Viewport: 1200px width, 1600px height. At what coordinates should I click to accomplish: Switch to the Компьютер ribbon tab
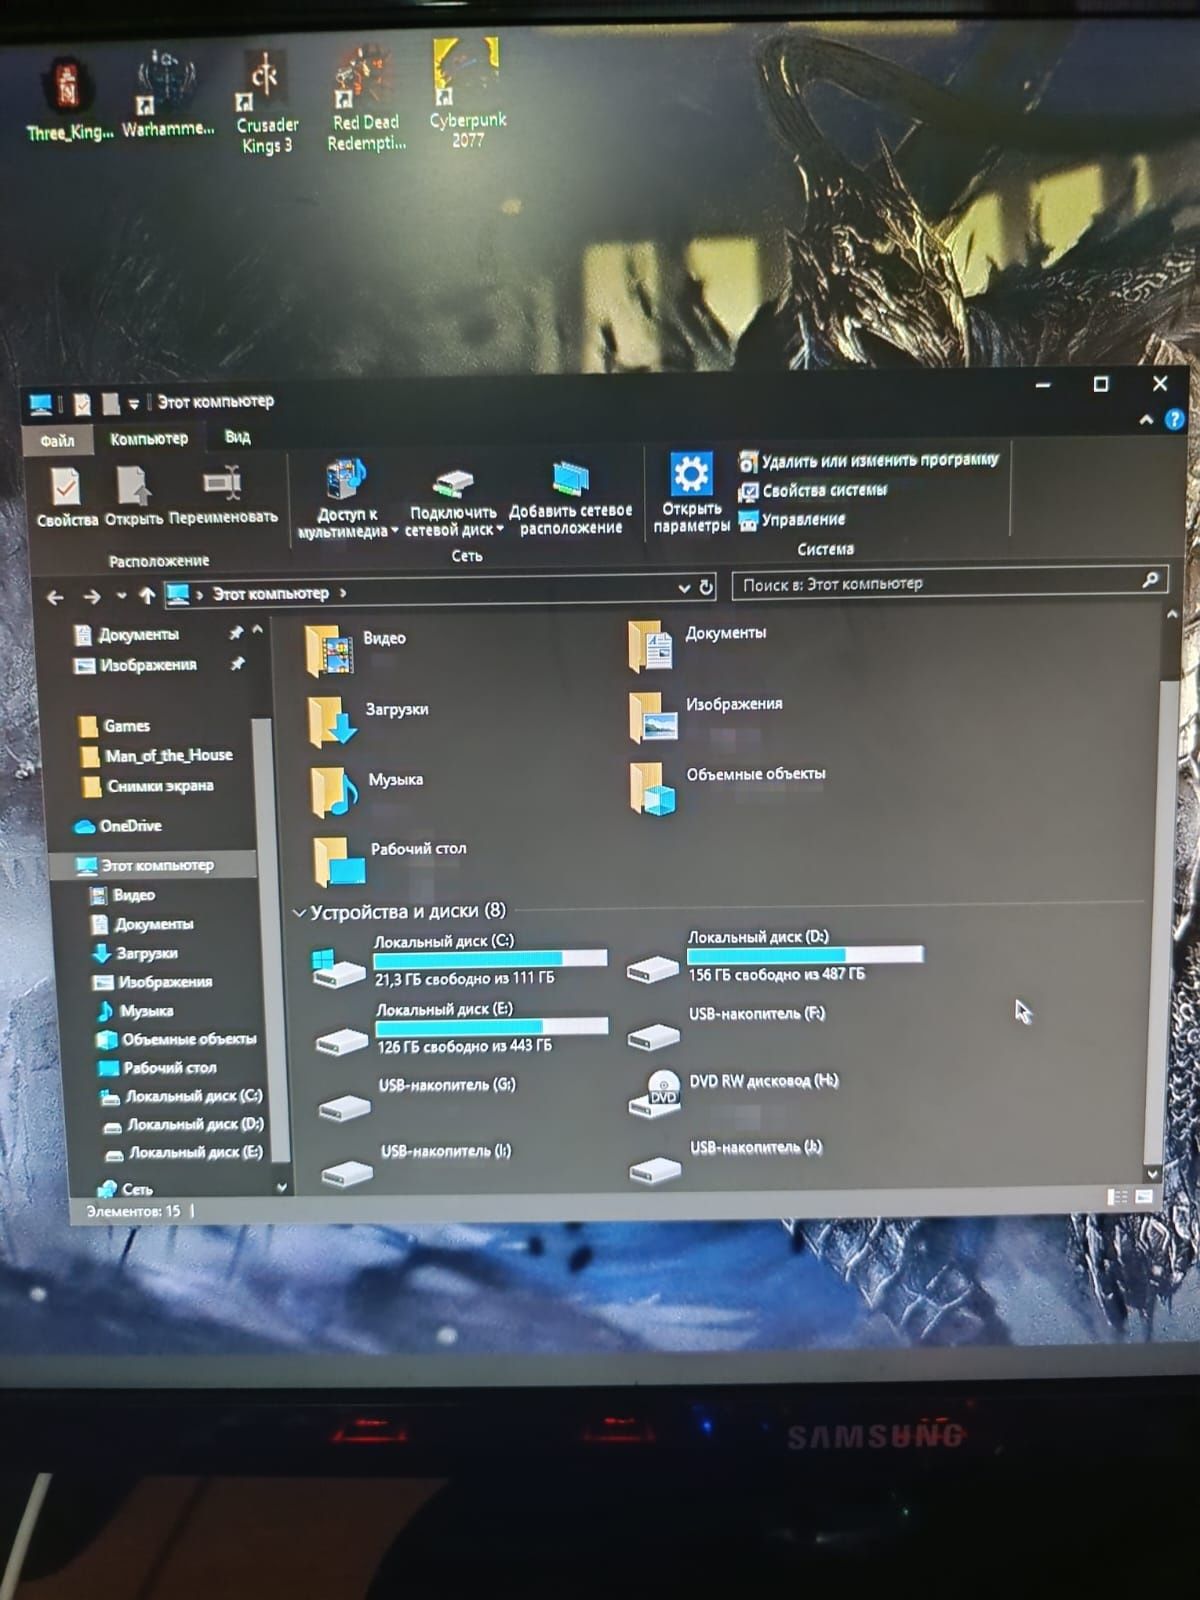click(x=149, y=439)
